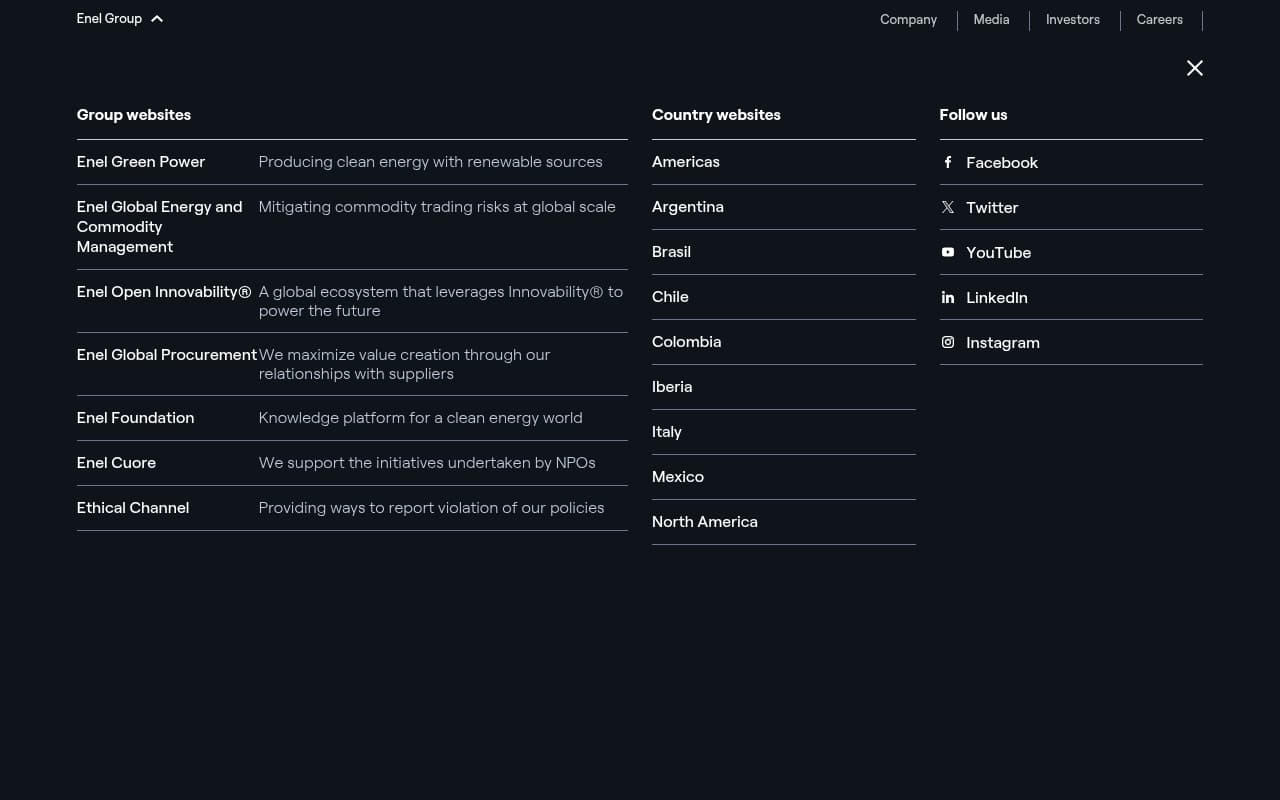Click 'Mitigating commodity trading risks at global scale'
The width and height of the screenshot is (1280, 800).
point(437,207)
